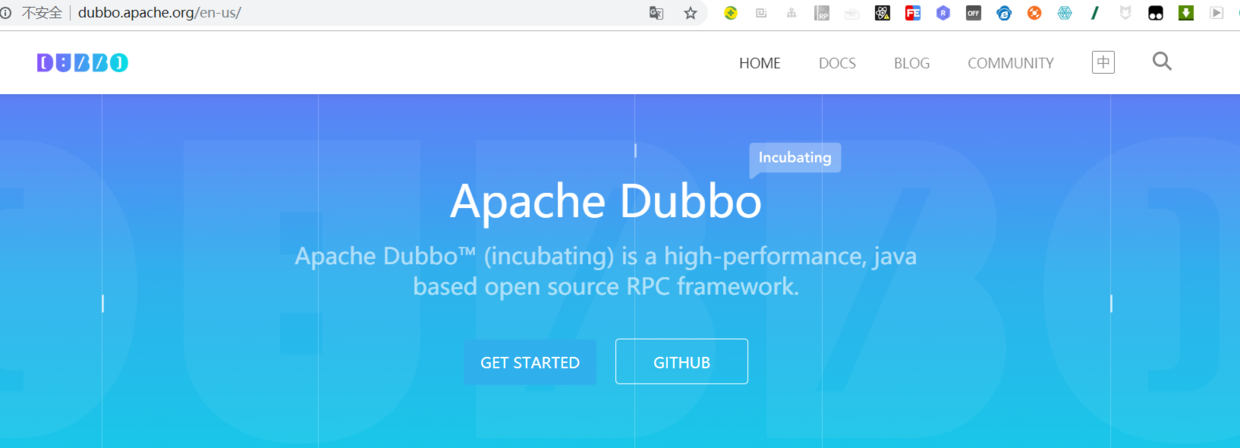
Task: Click the yellow-green circular extension icon
Action: pos(731,13)
